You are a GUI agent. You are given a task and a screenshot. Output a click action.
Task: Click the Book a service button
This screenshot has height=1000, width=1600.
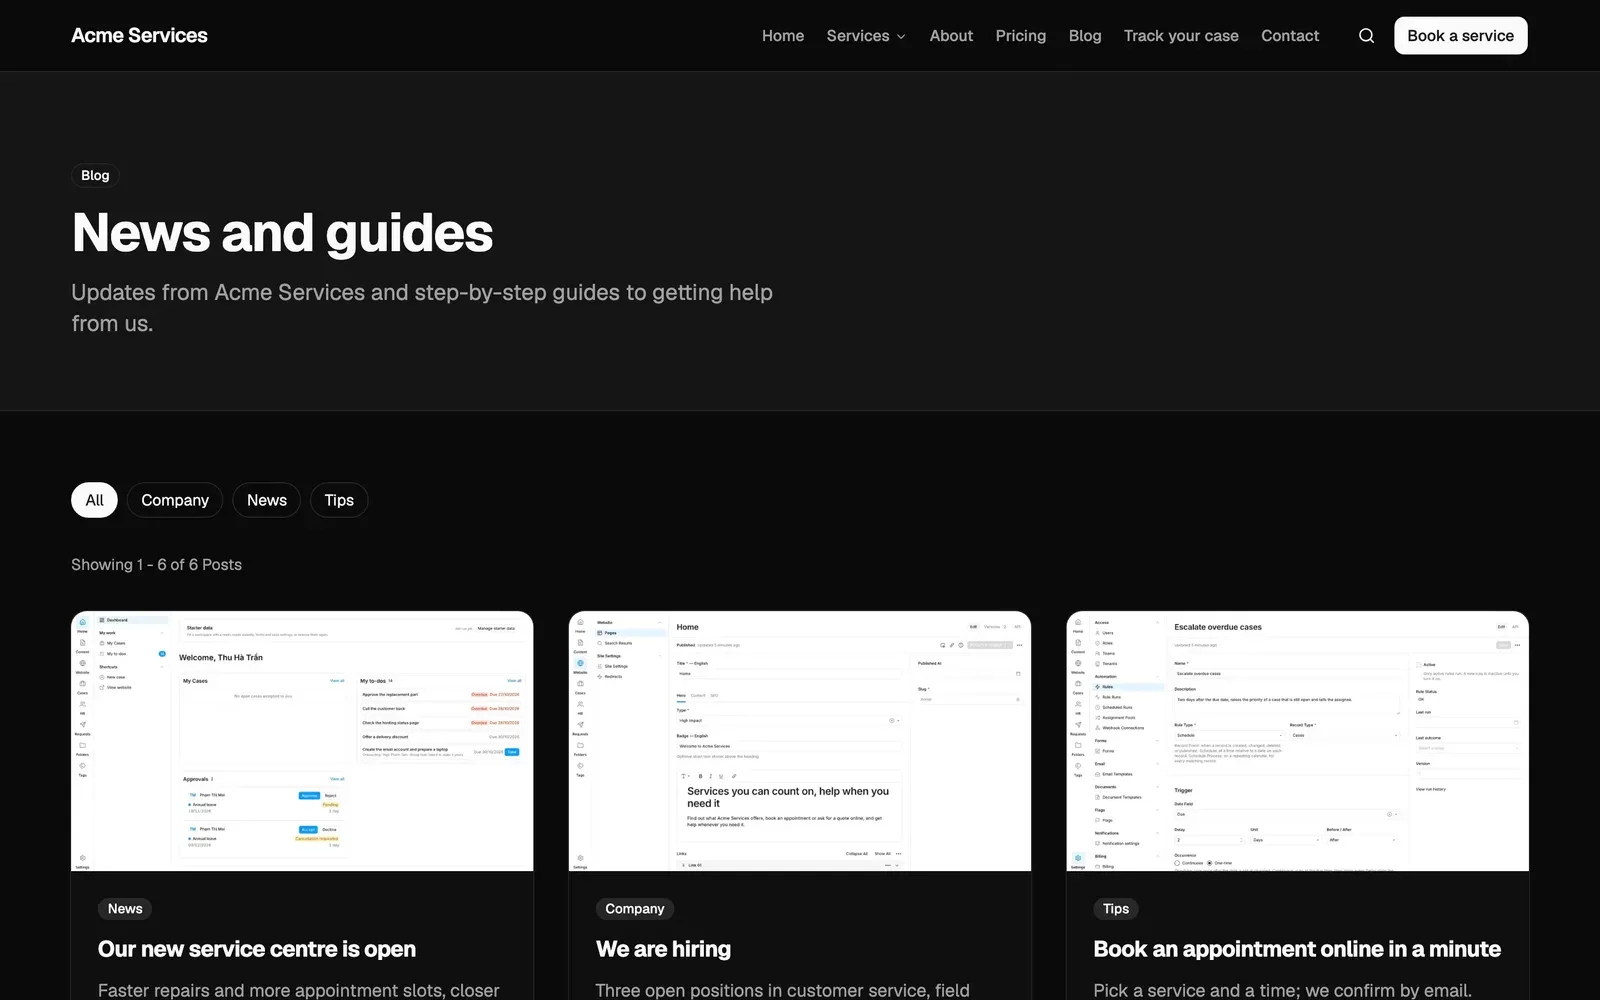[1460, 36]
